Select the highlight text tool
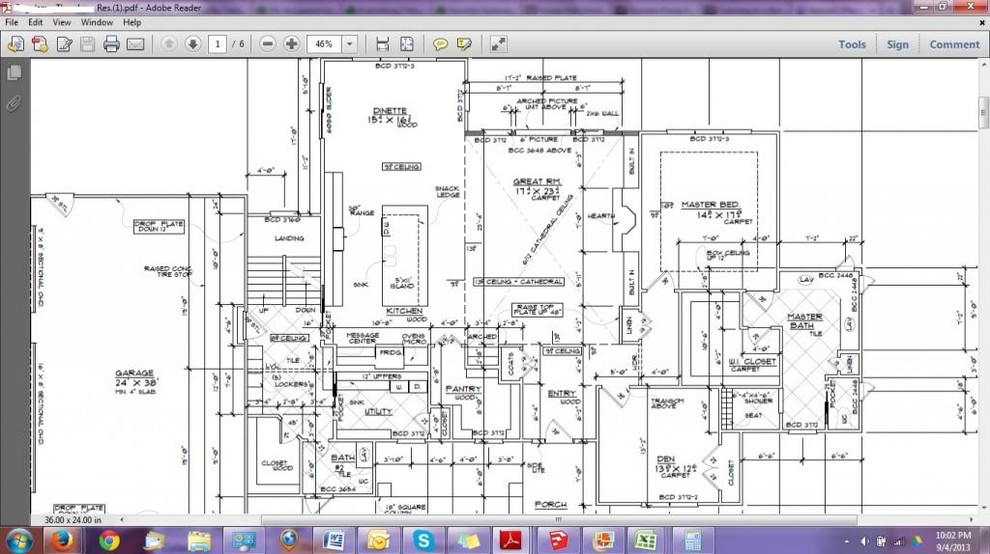 pos(464,44)
